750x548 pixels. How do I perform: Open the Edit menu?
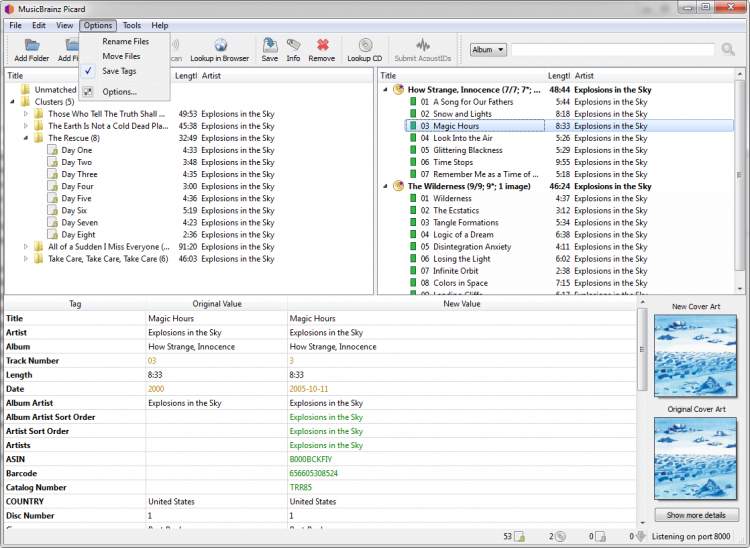tap(39, 25)
